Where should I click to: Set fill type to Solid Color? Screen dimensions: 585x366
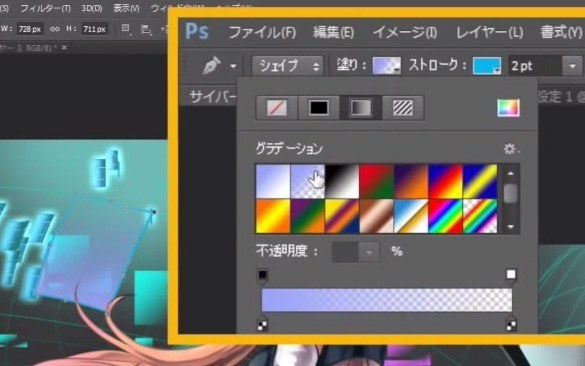319,108
